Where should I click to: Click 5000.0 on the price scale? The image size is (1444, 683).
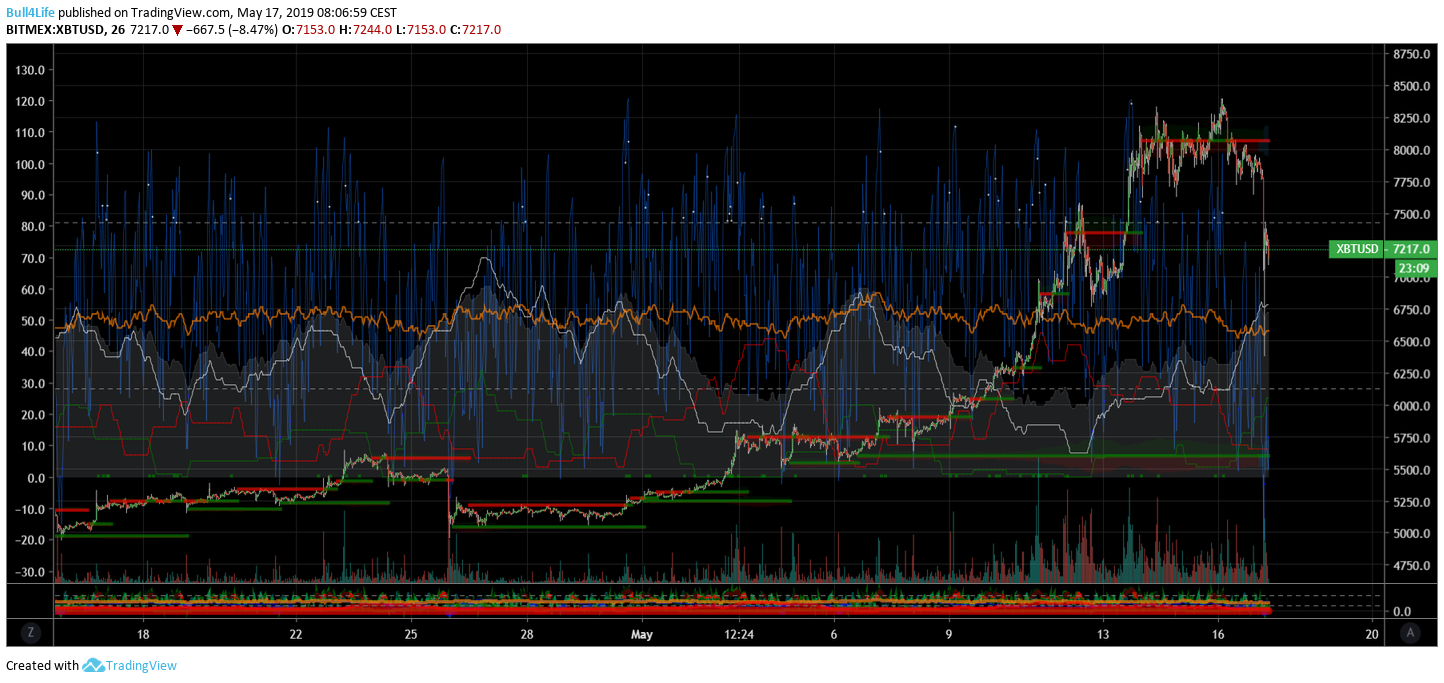click(x=1412, y=534)
